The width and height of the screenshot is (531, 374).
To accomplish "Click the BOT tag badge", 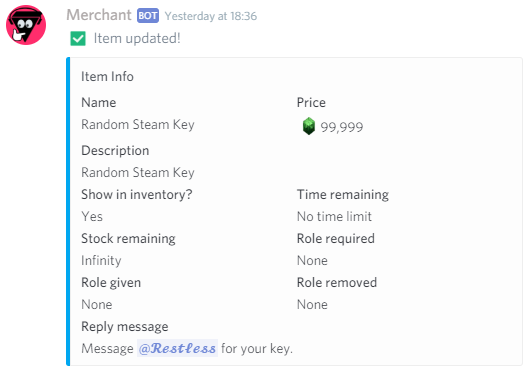I will tap(148, 16).
